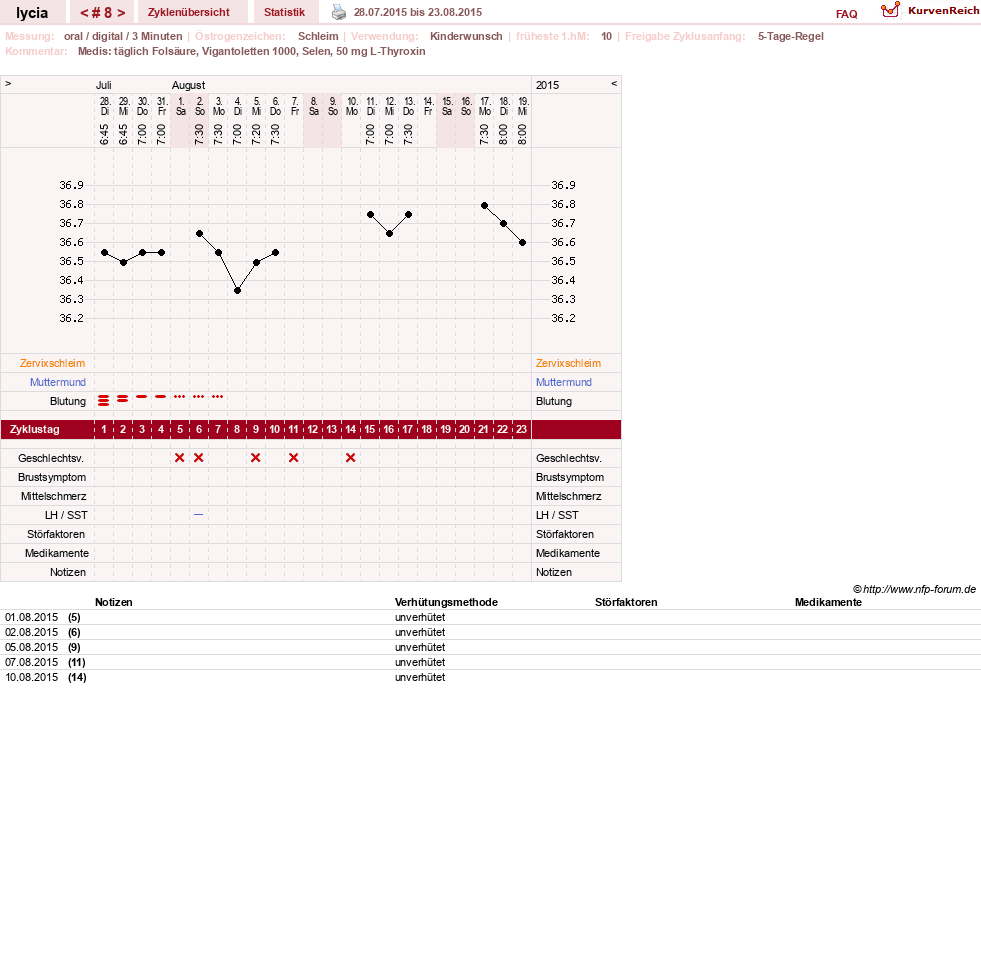Open the KurvenReich link
The image size is (981, 961).
tap(943, 11)
